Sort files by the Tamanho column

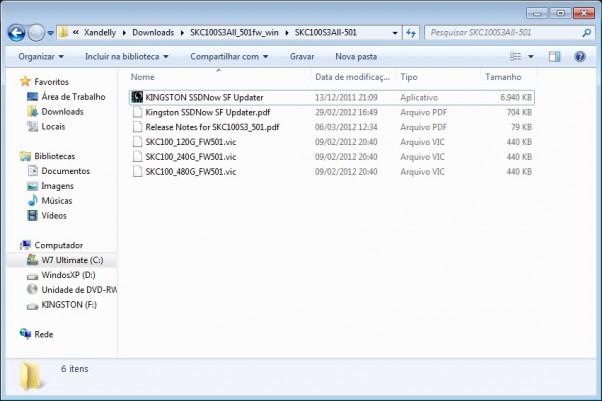(x=503, y=77)
